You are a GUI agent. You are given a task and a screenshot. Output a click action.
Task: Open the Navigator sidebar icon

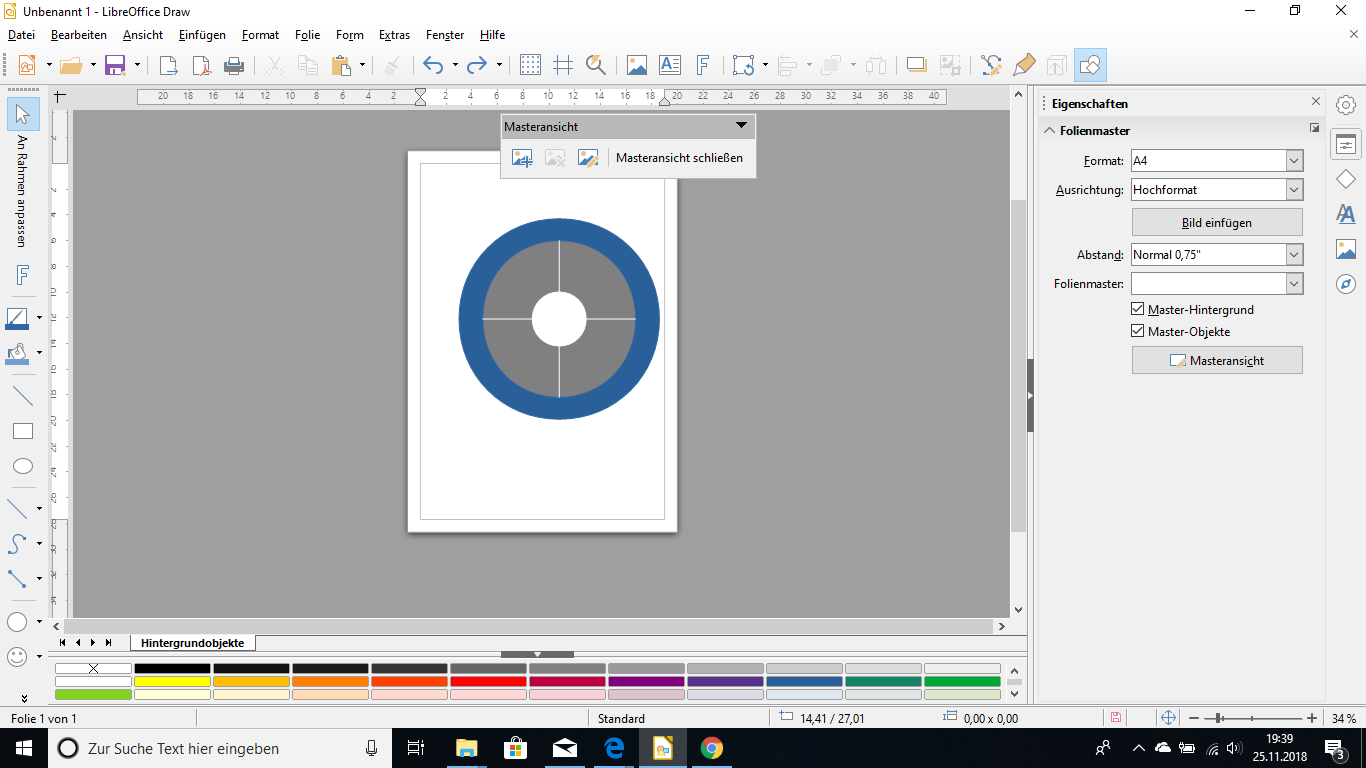[1346, 284]
